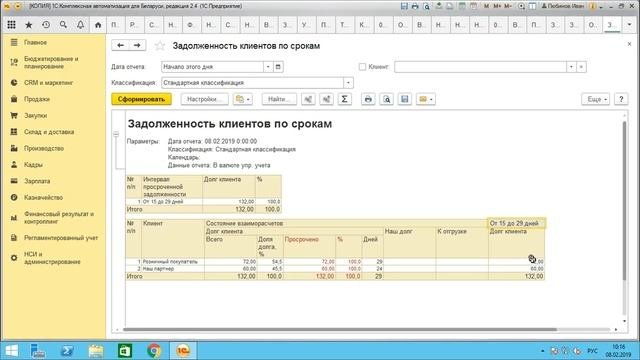The height and width of the screenshot is (360, 640).
Task: Click report vertical scrollbar
Action: (x=624, y=200)
